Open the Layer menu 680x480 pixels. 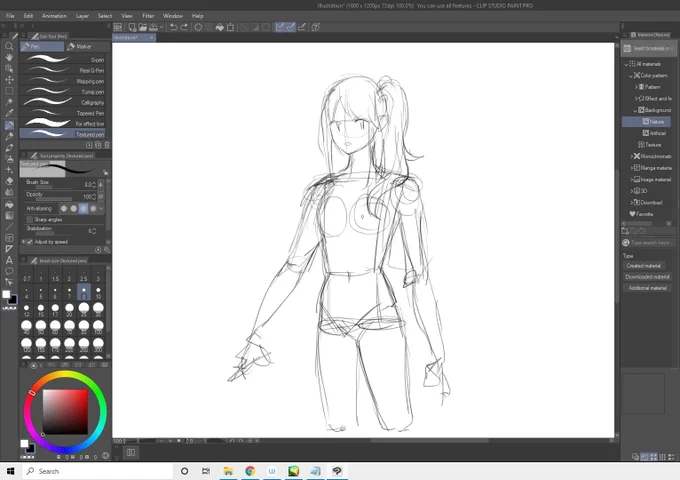pyautogui.click(x=82, y=16)
